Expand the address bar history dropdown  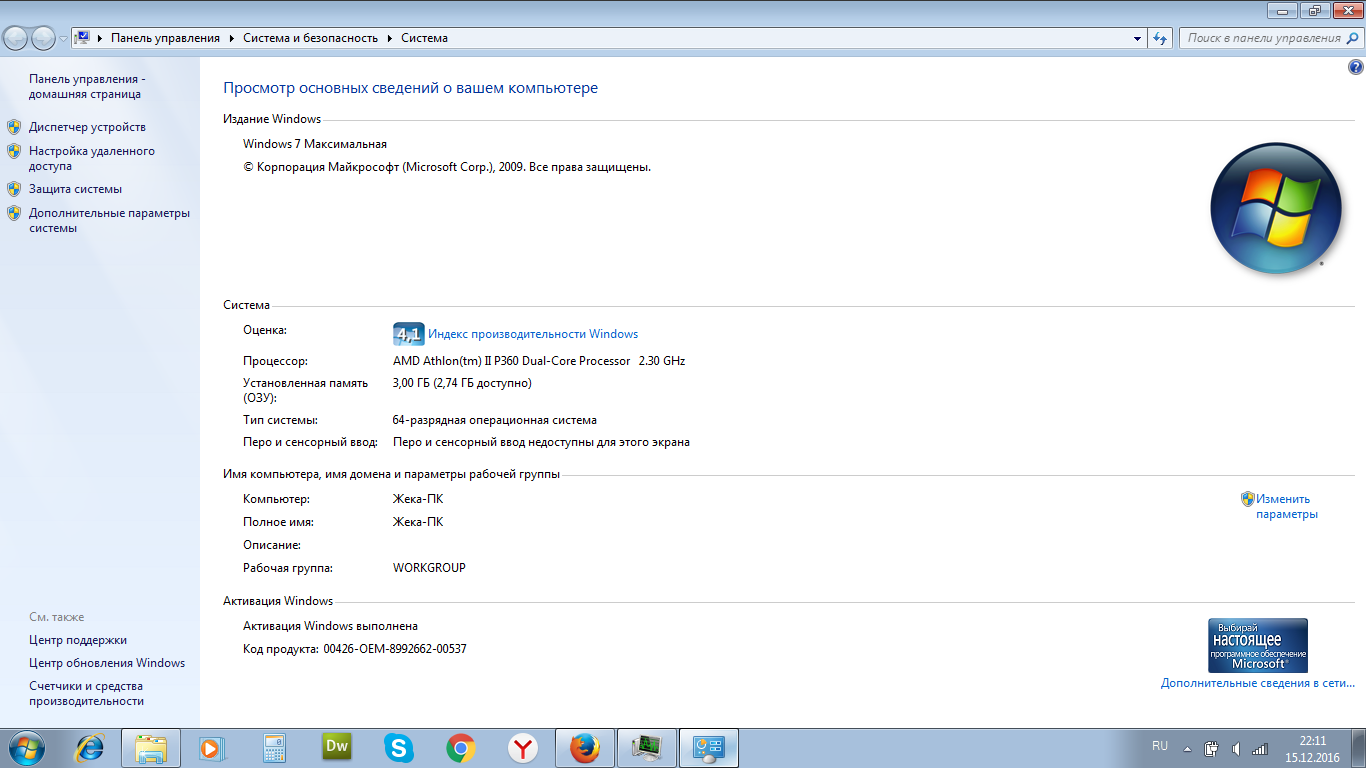[1138, 38]
